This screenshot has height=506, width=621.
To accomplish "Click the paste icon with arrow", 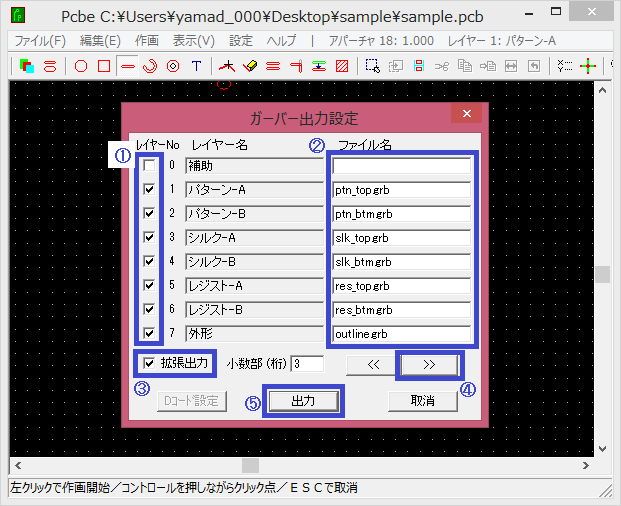I will click(x=488, y=66).
